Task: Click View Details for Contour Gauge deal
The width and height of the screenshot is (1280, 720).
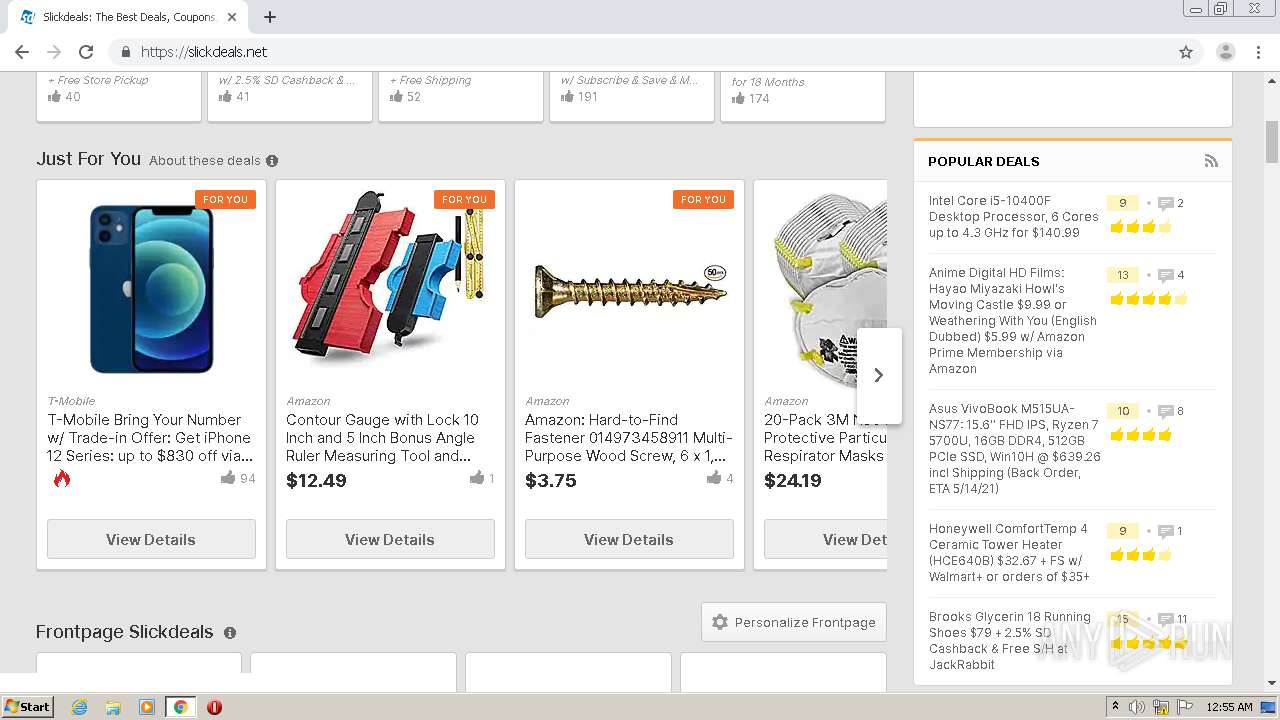Action: [390, 539]
